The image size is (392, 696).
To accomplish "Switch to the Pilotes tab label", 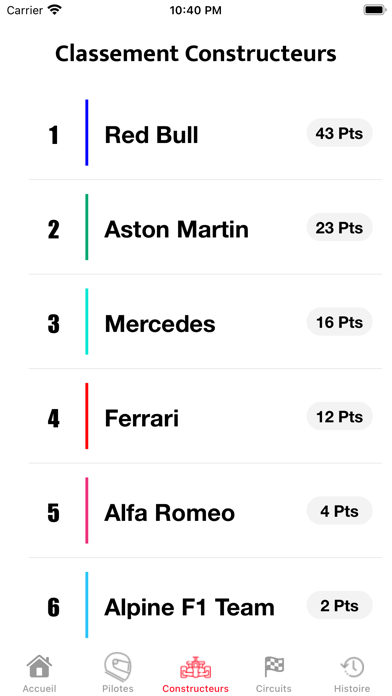I will 118,688.
